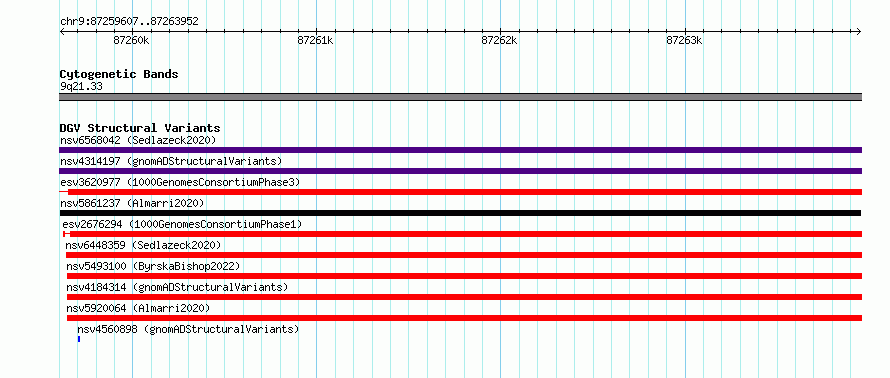The width and height of the screenshot is (890, 378).
Task: Click the 87260k ruler tick label
Action: click(x=132, y=40)
